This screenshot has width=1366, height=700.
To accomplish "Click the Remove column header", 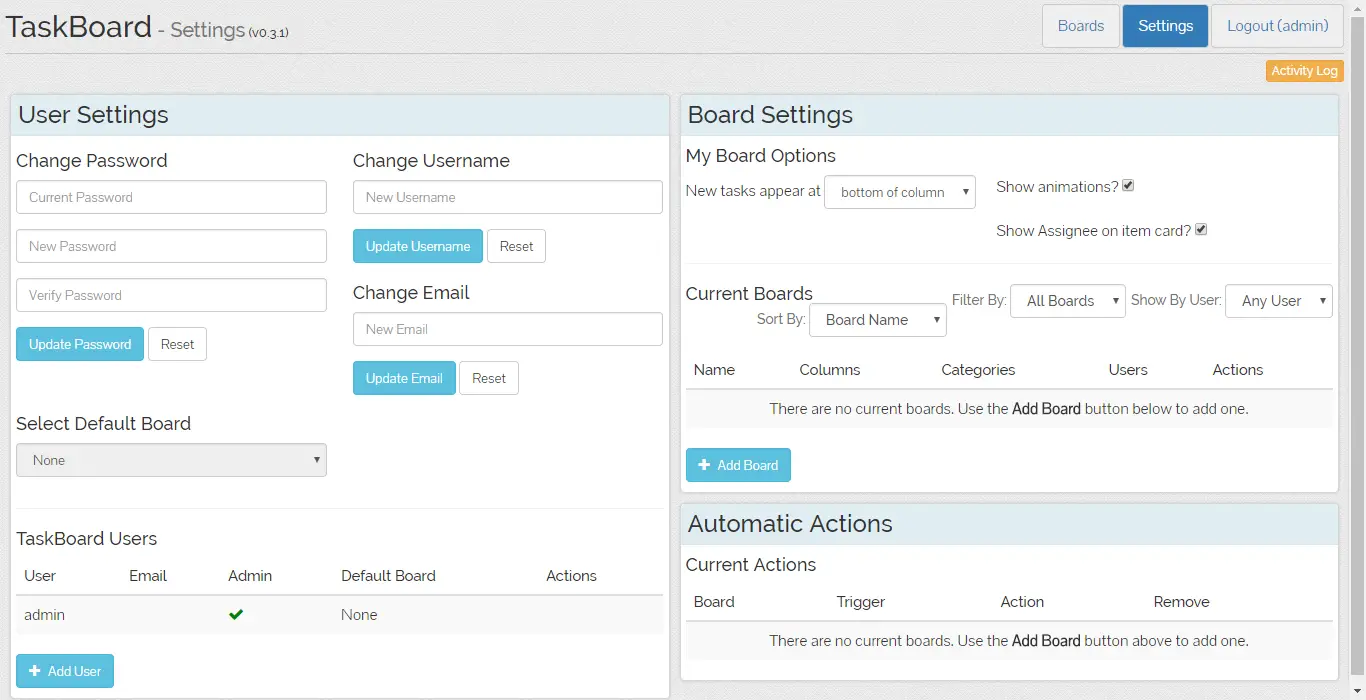I will (x=1181, y=602).
